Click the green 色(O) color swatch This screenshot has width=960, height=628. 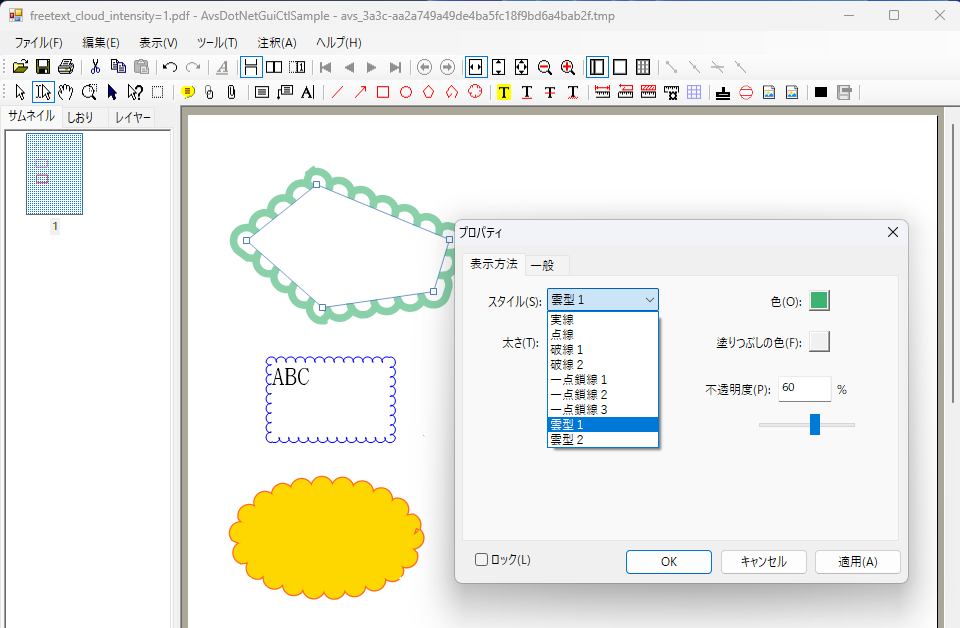(x=819, y=301)
